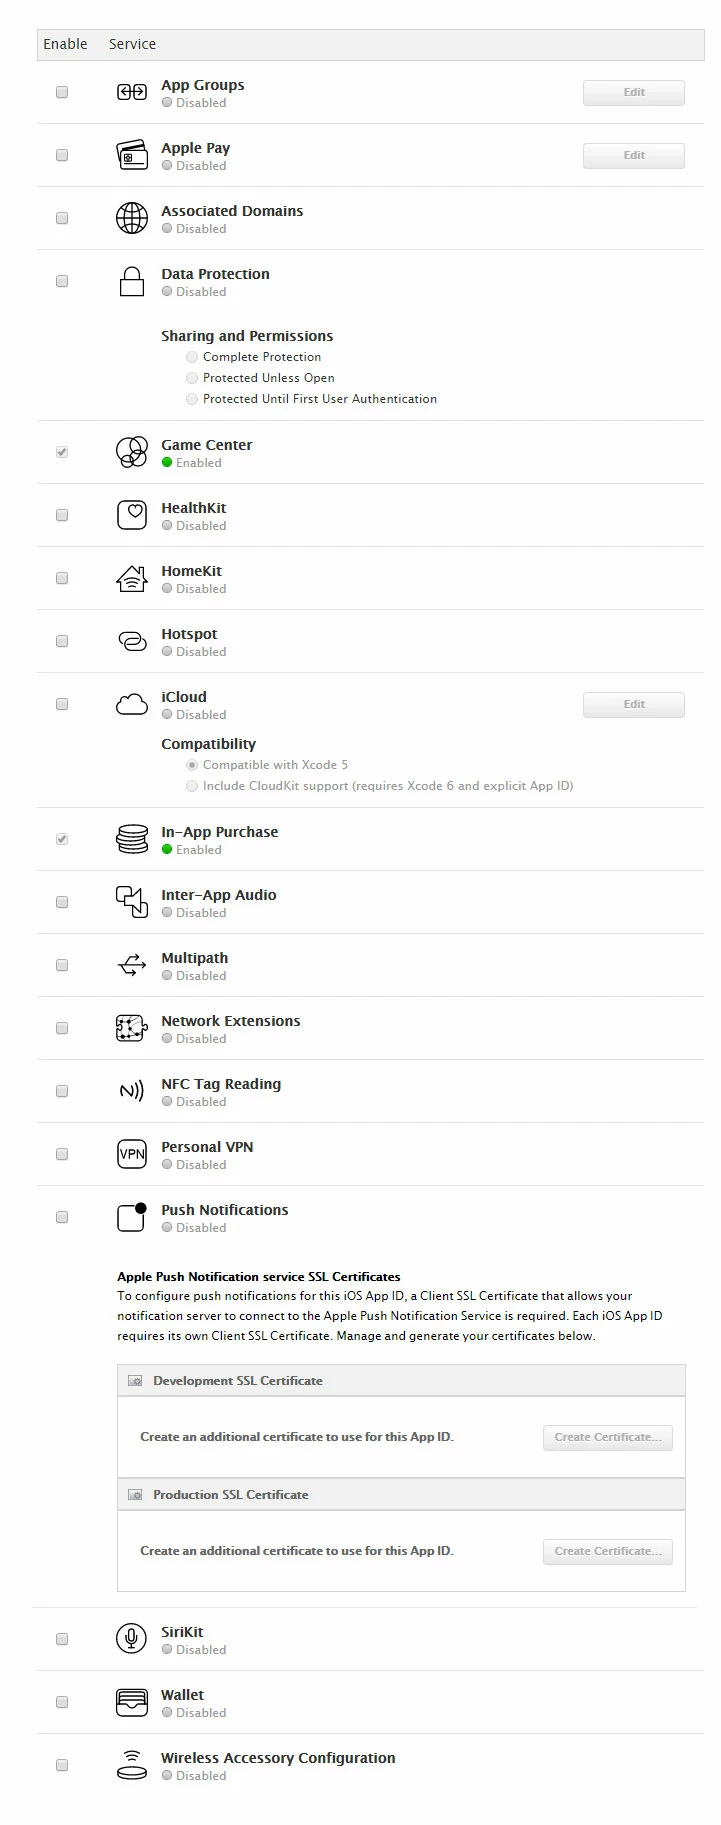Toggle the In-App Purchase checkbox

tap(62, 839)
